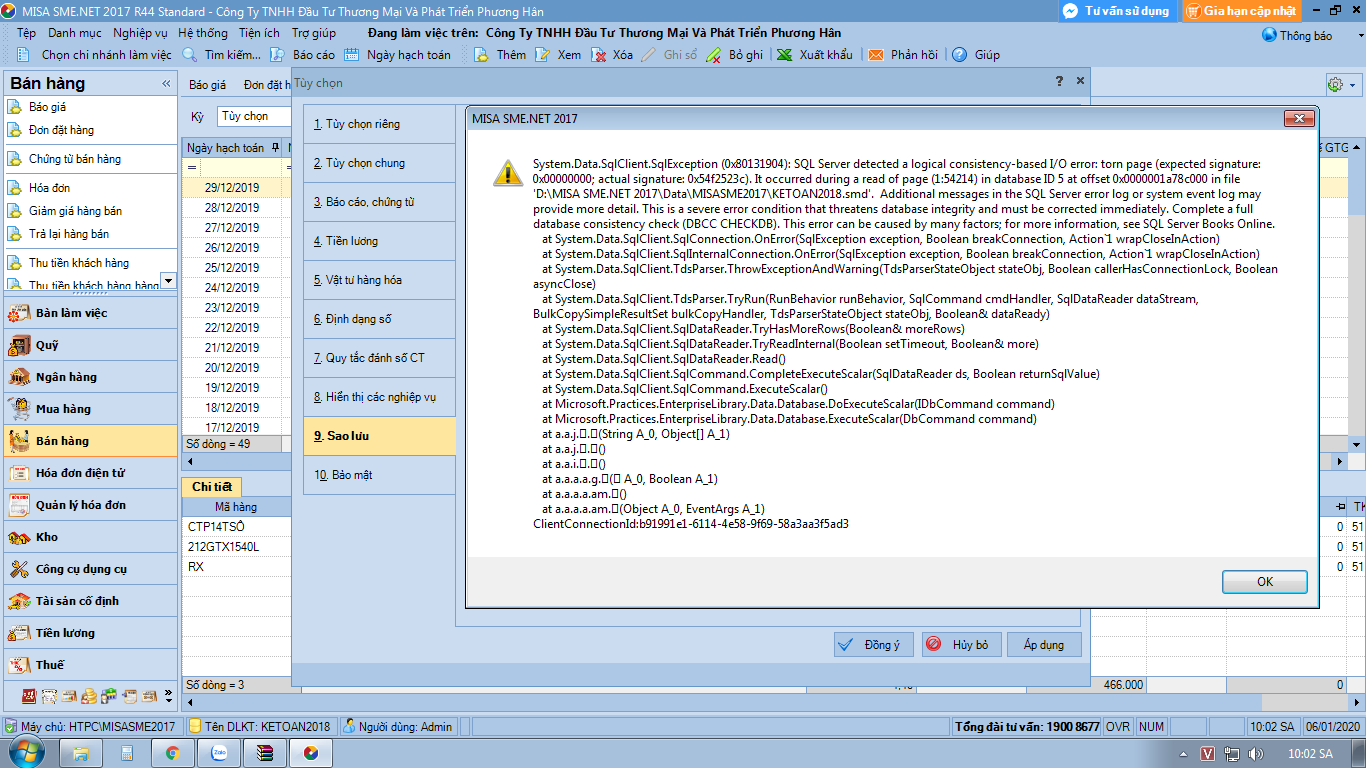Click the Bỏ ghi toolbar button

click(x=735, y=55)
